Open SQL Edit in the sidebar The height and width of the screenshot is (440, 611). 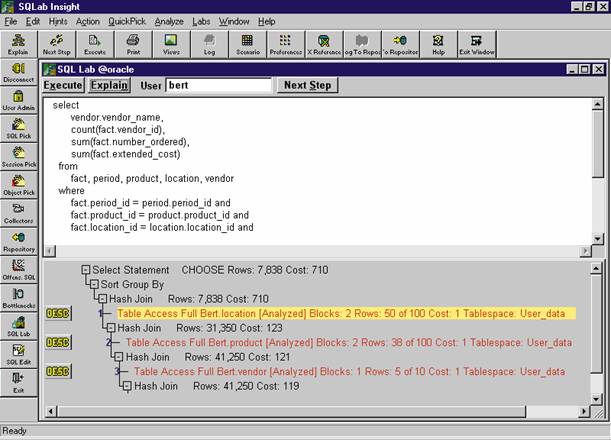pyautogui.click(x=18, y=355)
